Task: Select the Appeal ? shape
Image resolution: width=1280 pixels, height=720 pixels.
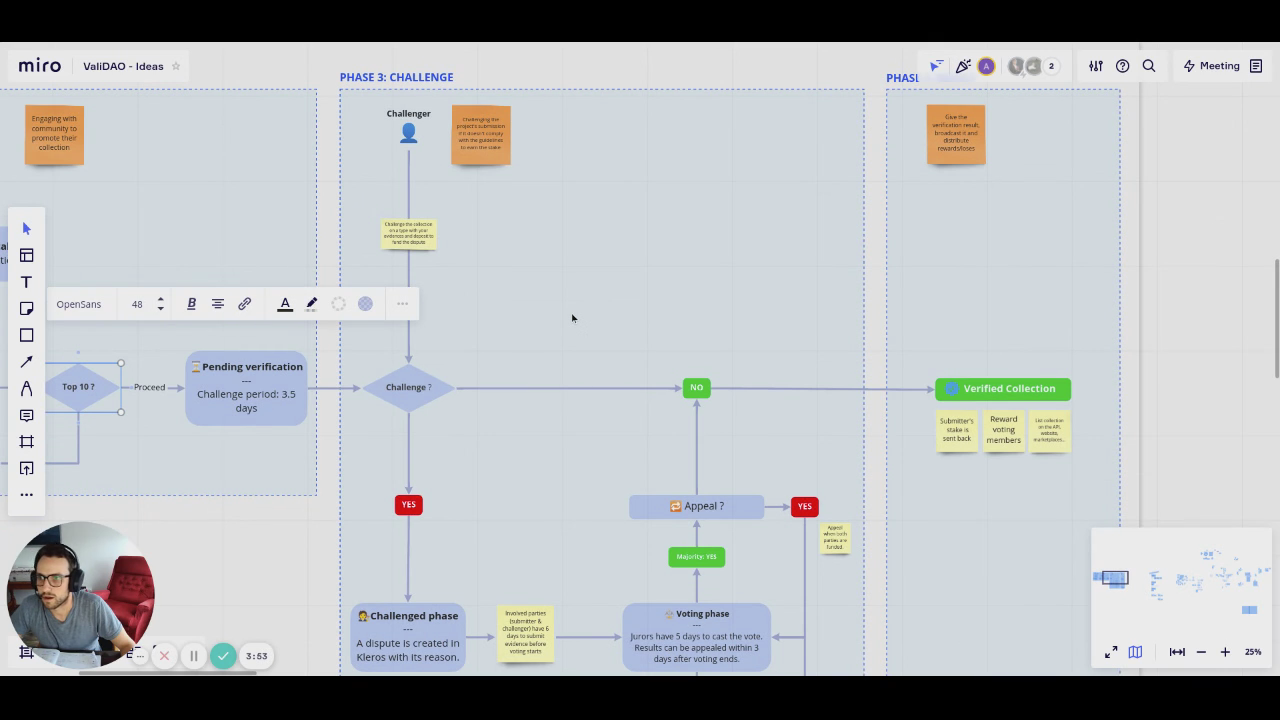Action: 696,506
